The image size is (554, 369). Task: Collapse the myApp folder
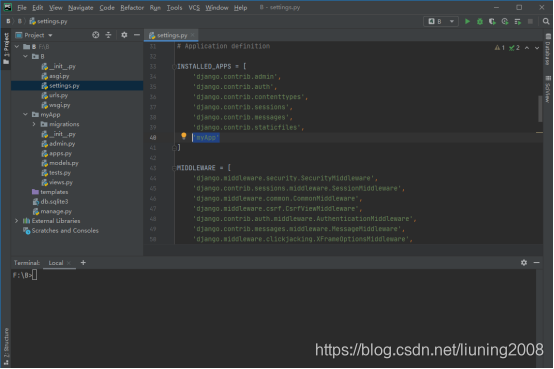pos(25,114)
